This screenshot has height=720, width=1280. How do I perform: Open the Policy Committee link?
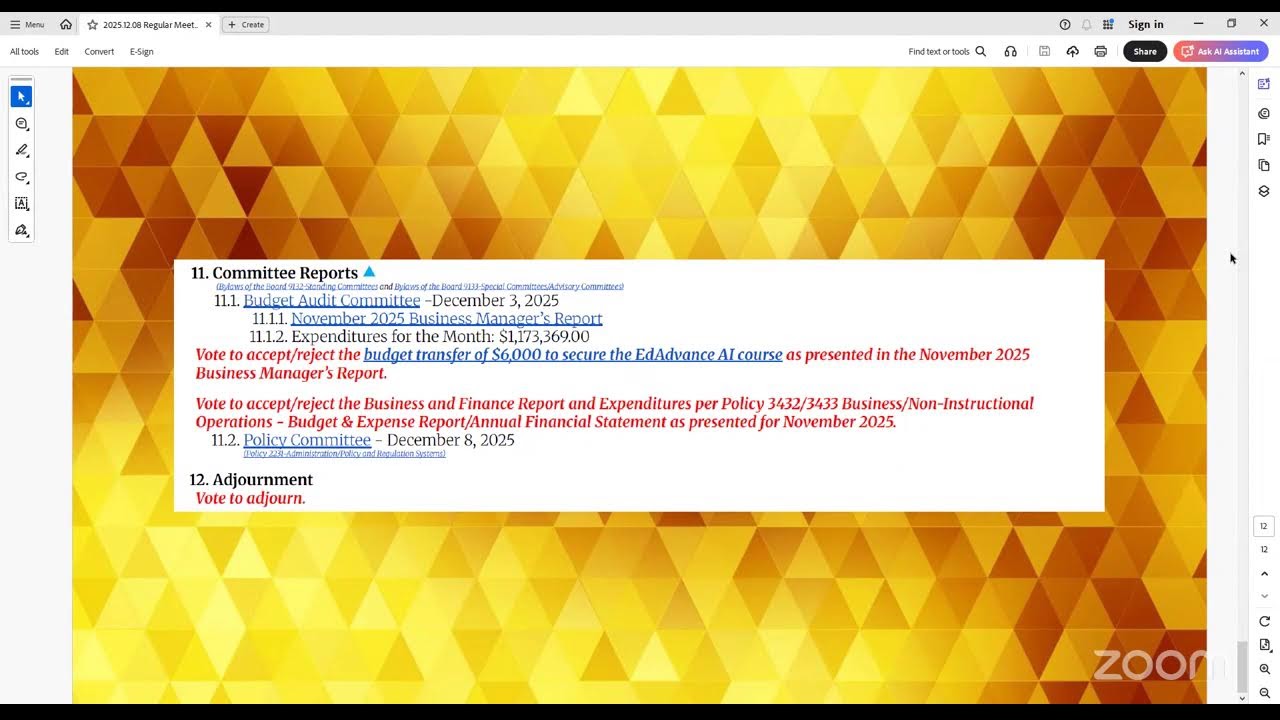click(307, 440)
